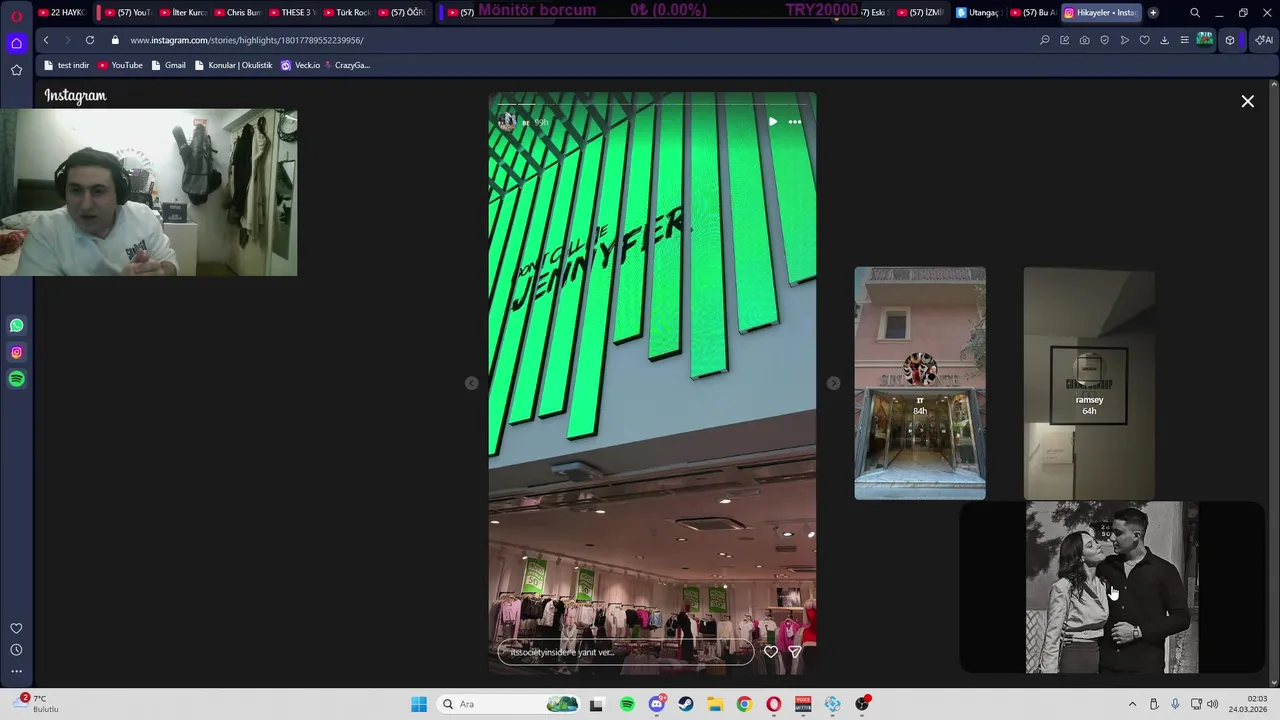
Task: Switch to the Chris Bum tab
Action: (237, 13)
